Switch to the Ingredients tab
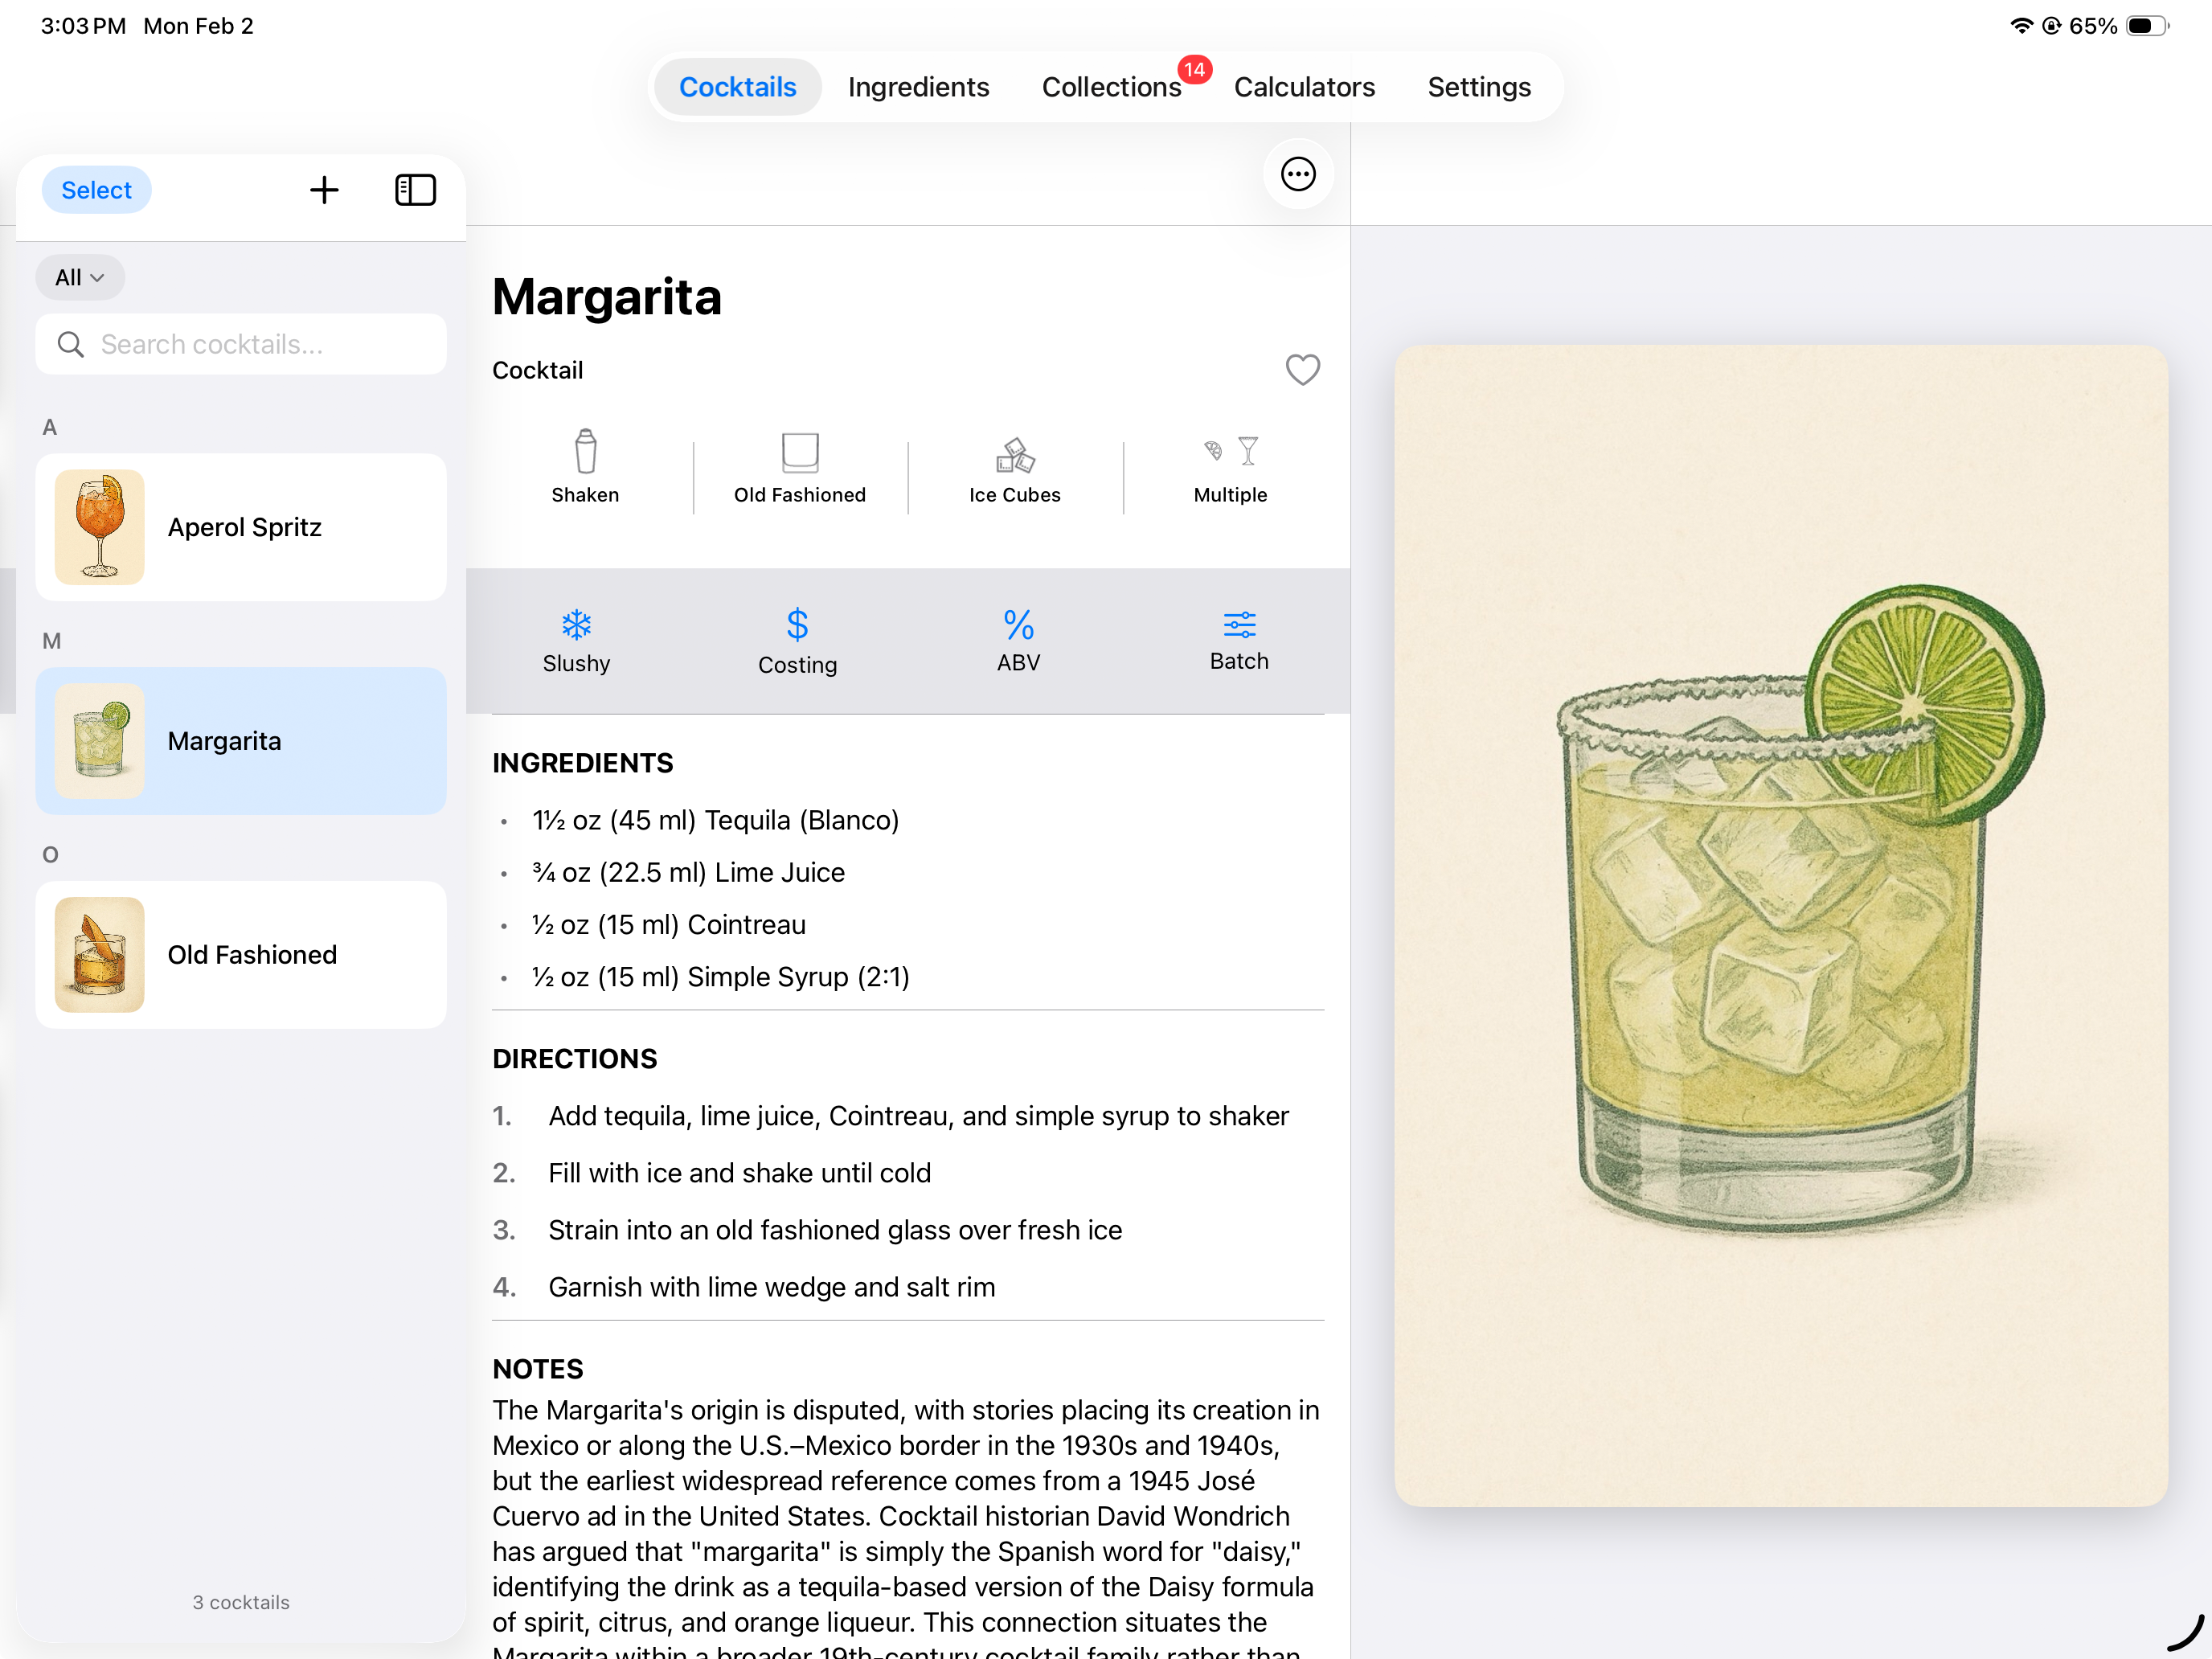 point(918,87)
